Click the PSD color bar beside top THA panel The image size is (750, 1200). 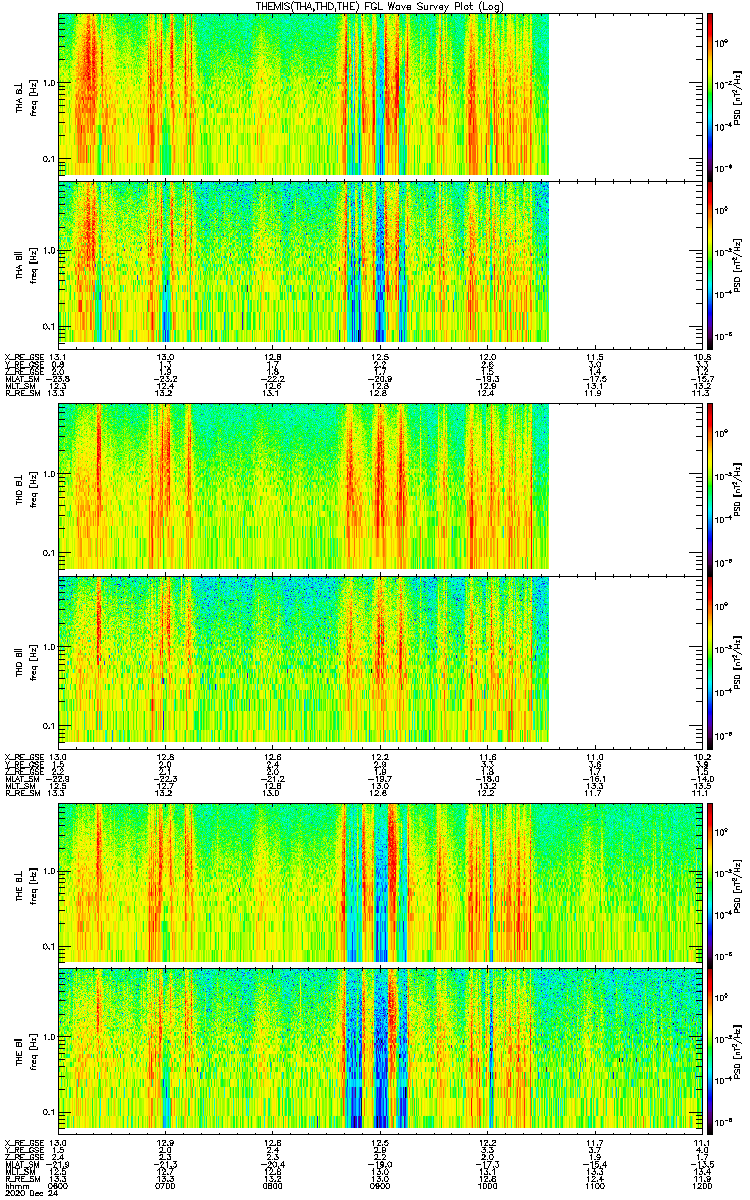pyautogui.click(x=709, y=93)
